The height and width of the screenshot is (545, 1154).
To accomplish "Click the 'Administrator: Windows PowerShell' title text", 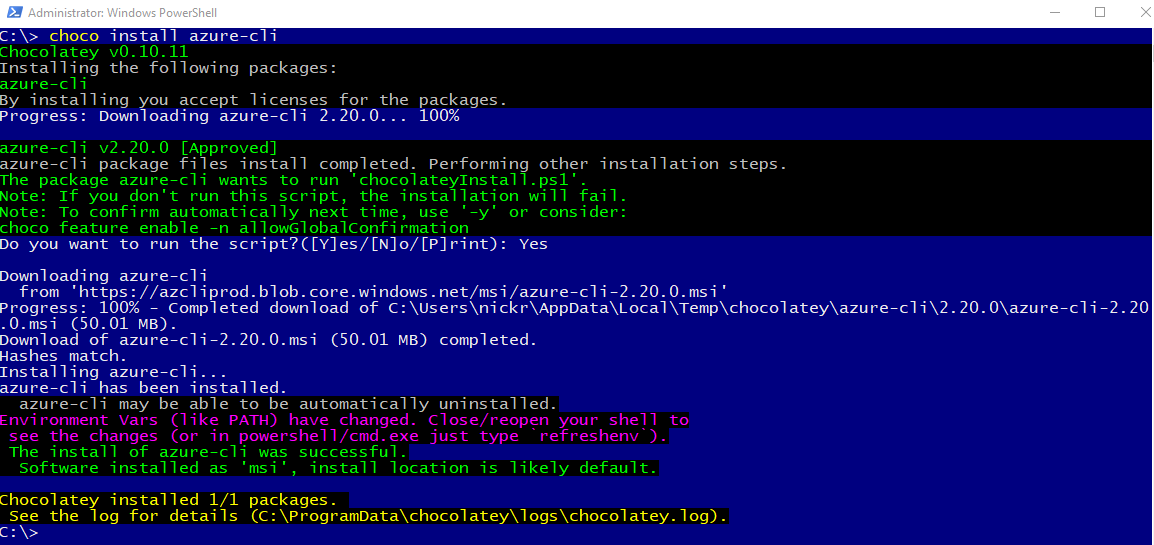I will click(x=122, y=13).
